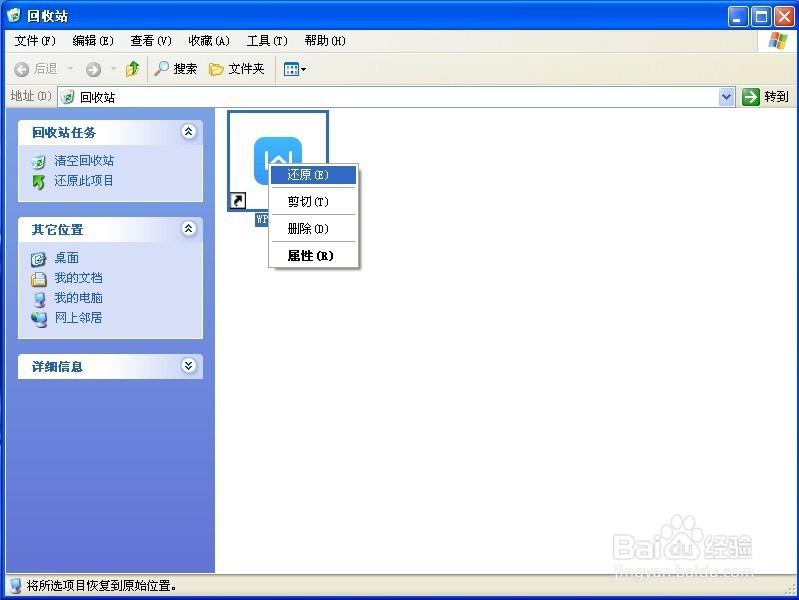Close the 回收站 window

coord(784,17)
